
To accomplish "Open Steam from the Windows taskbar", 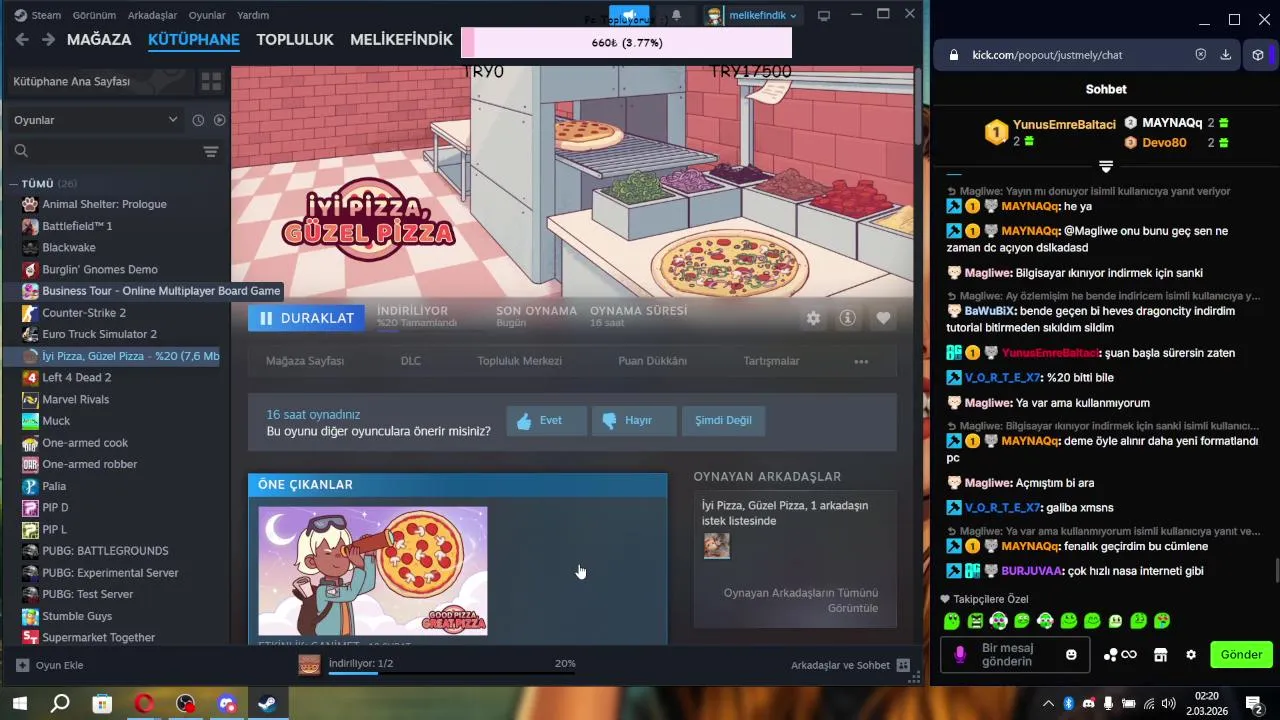I will [268, 703].
